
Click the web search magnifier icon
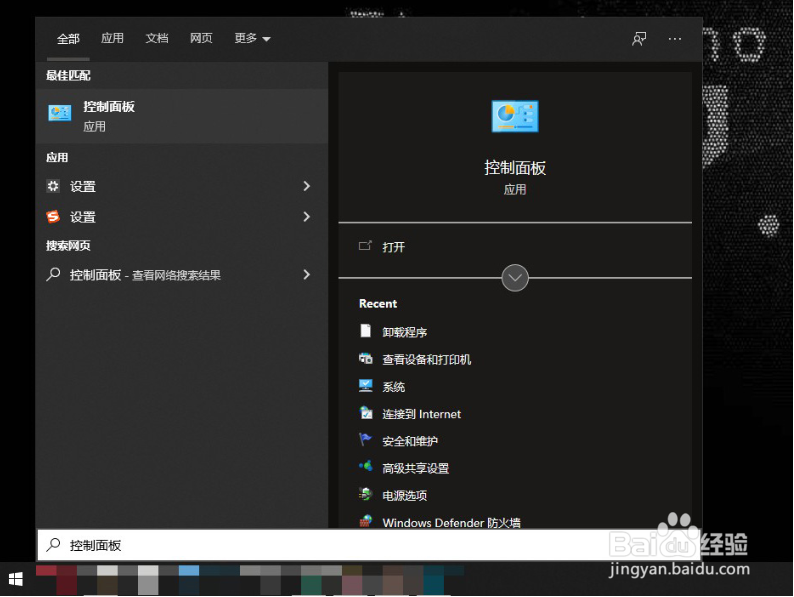[x=53, y=274]
